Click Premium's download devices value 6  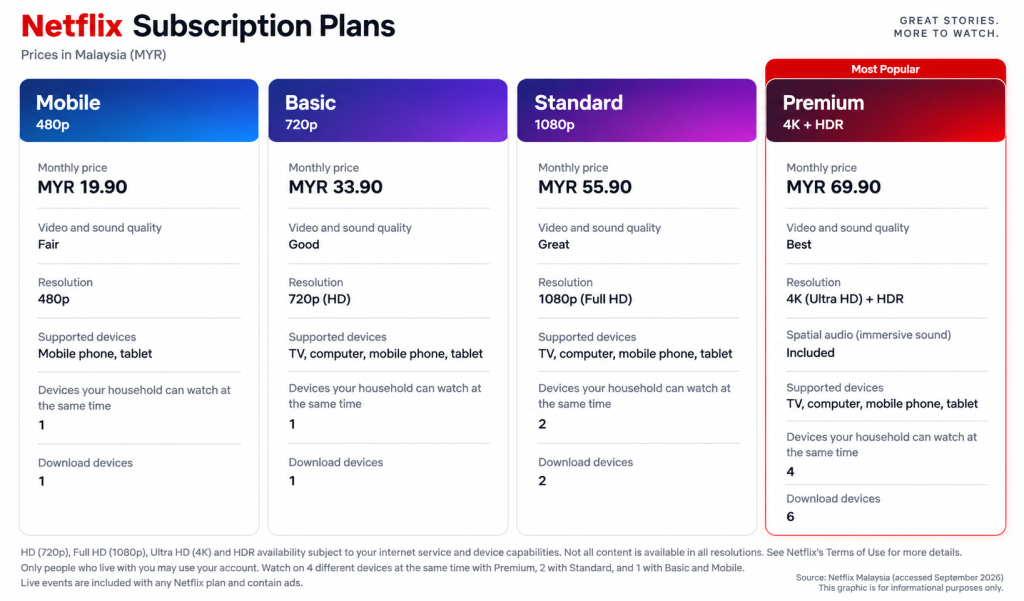790,517
